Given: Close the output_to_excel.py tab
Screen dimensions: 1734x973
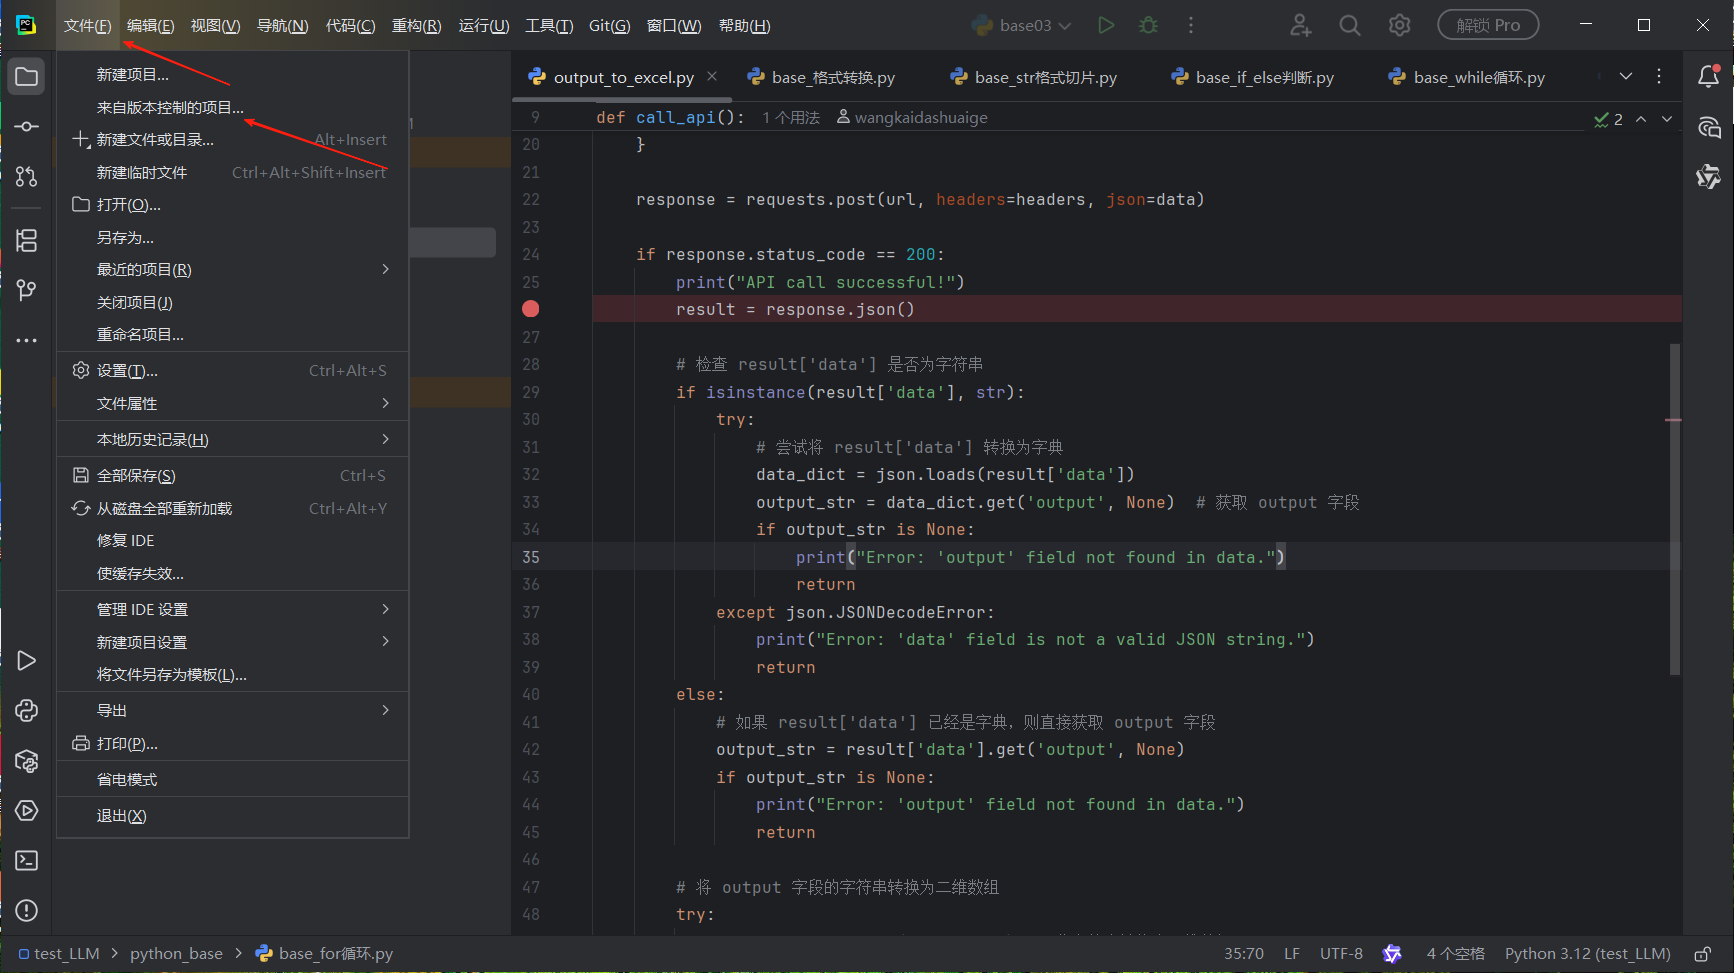Looking at the screenshot, I should (712, 76).
